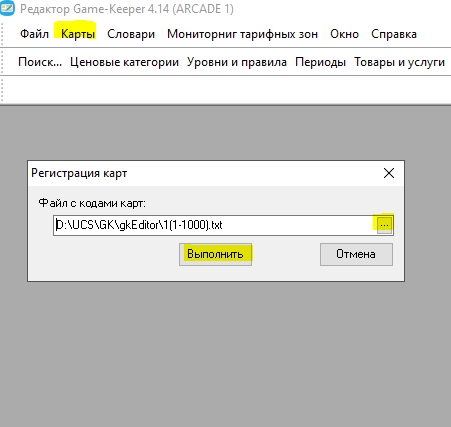Open Товары и услуги from the toolbar
Image resolution: width=451 pixels, height=427 pixels.
pyautogui.click(x=399, y=62)
